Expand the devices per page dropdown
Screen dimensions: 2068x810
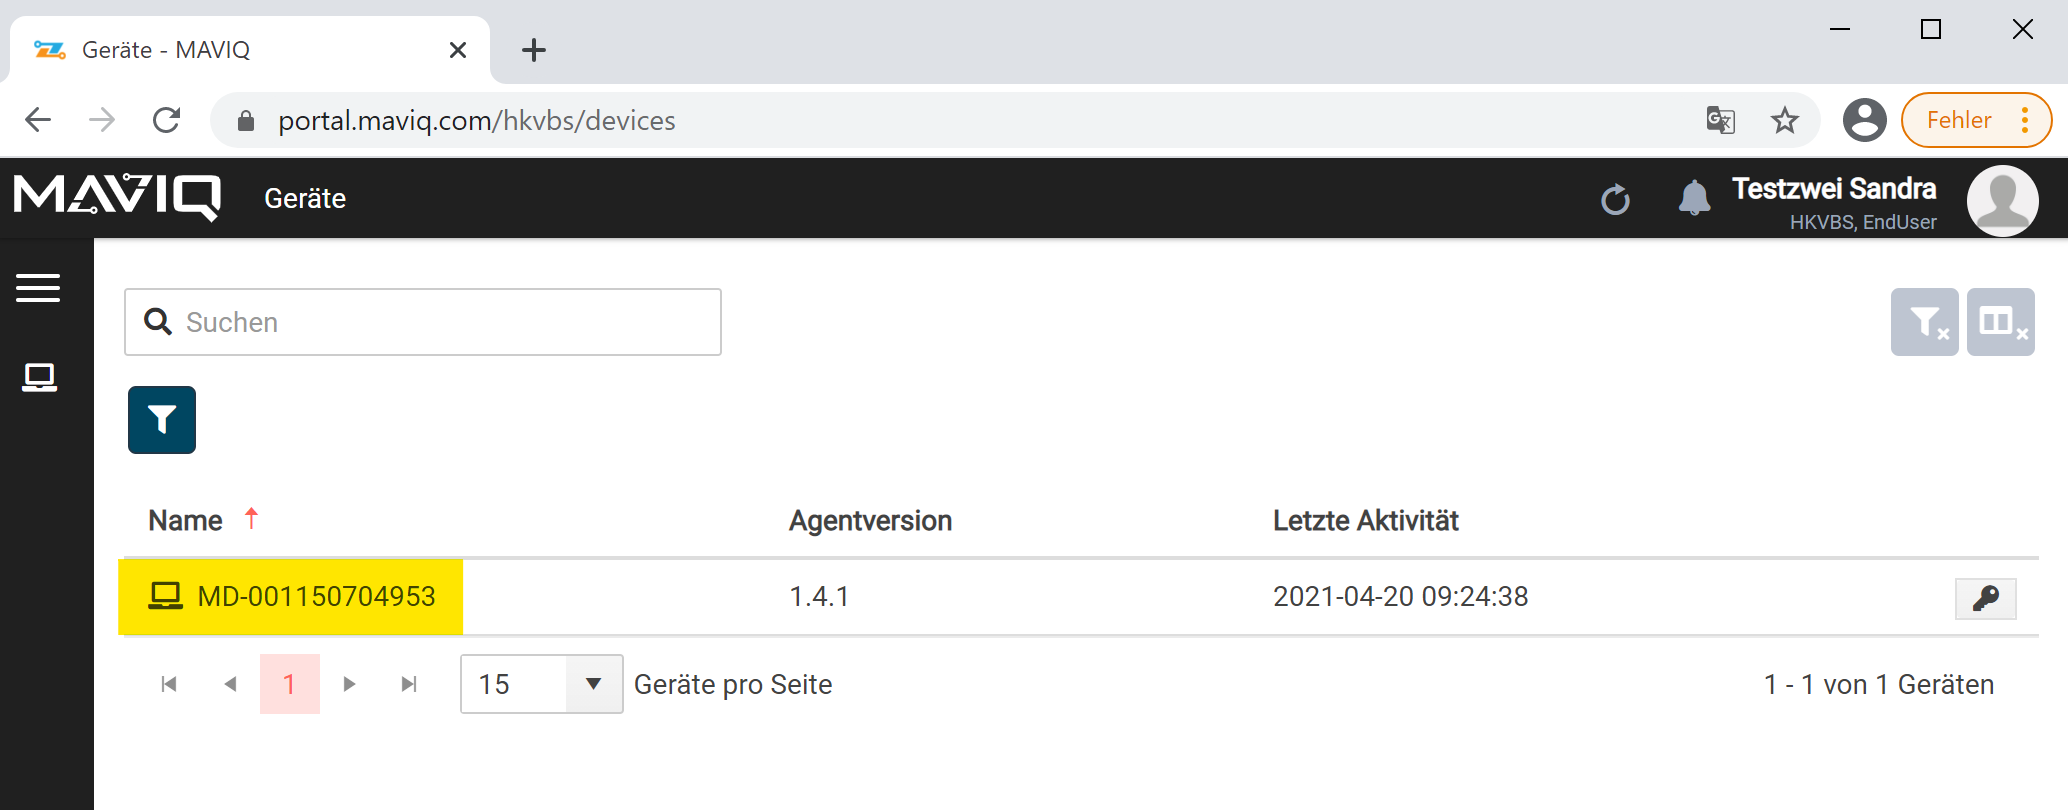coord(593,684)
